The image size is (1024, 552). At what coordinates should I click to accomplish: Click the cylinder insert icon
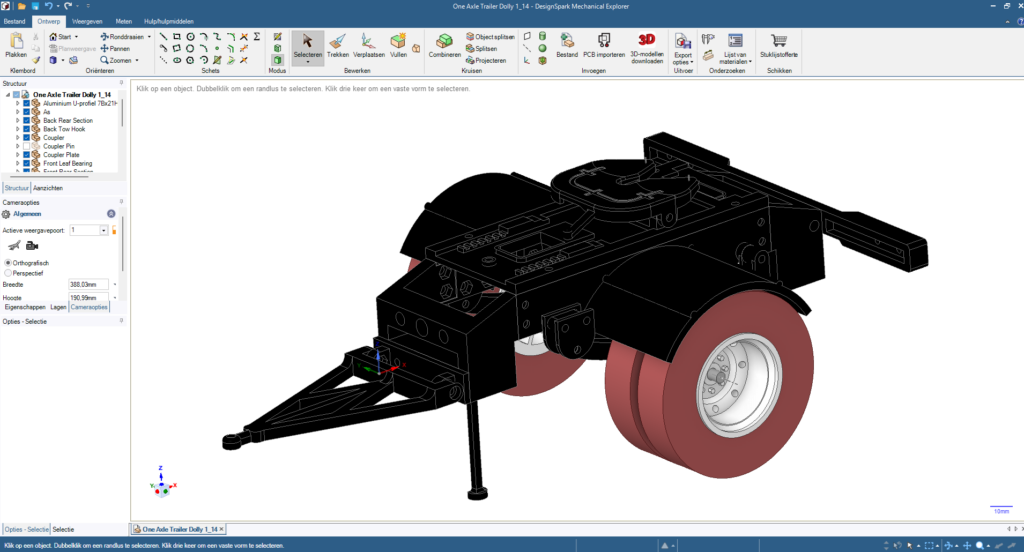tap(542, 37)
